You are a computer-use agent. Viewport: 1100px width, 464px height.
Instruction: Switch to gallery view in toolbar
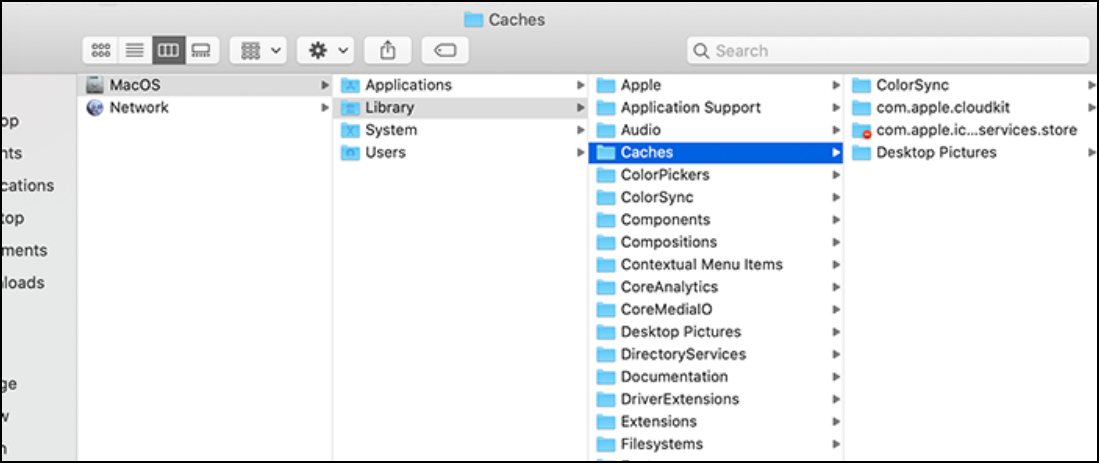point(201,50)
